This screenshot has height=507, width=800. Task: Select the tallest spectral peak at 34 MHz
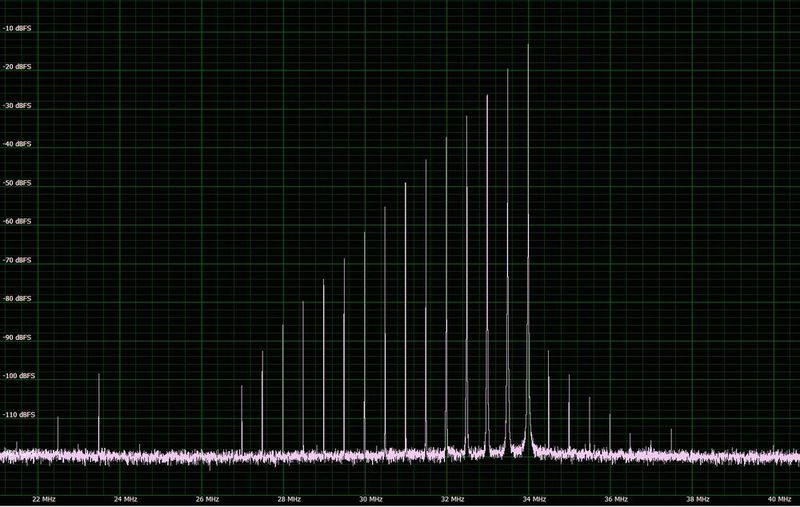[x=528, y=245]
